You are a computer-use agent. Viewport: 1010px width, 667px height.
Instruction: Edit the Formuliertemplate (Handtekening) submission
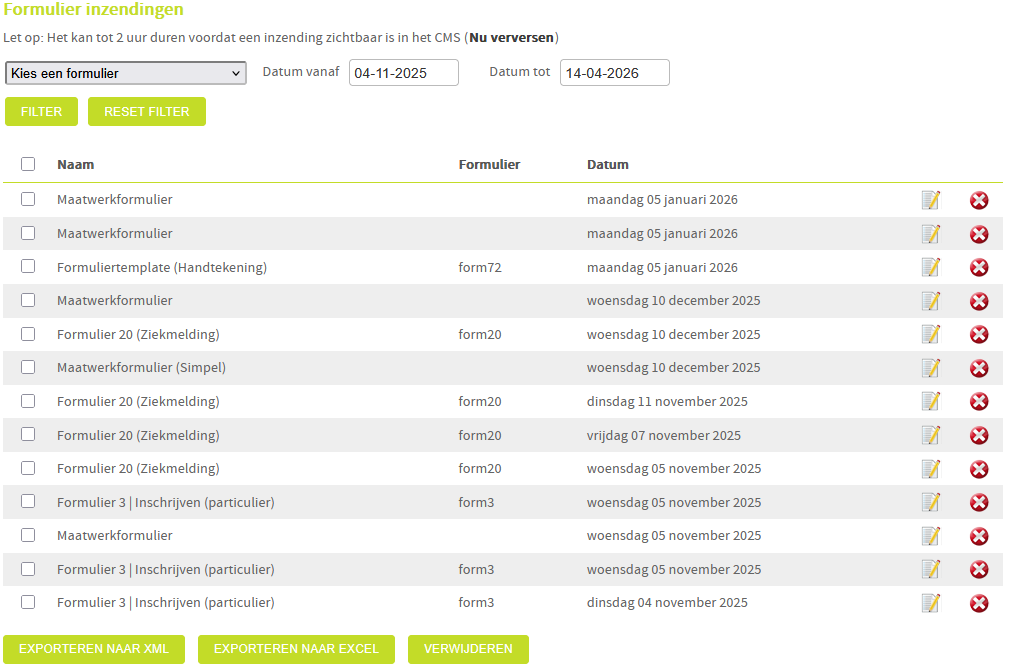point(931,267)
